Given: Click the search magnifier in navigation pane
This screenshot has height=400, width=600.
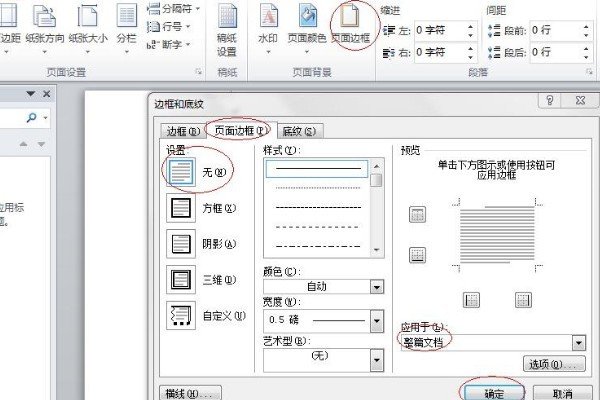Looking at the screenshot, I should 31,117.
